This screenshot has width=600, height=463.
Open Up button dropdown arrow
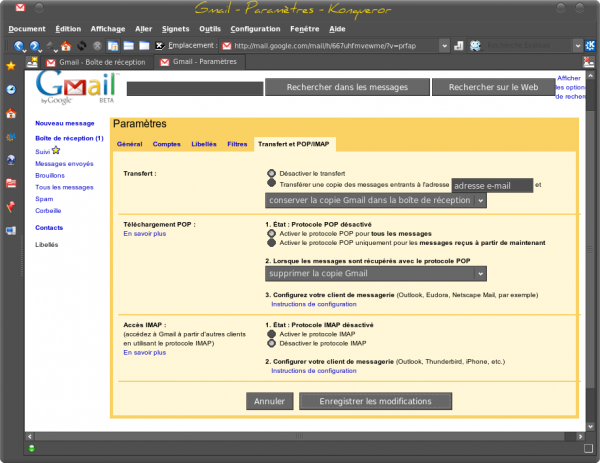pyautogui.click(x=56, y=51)
